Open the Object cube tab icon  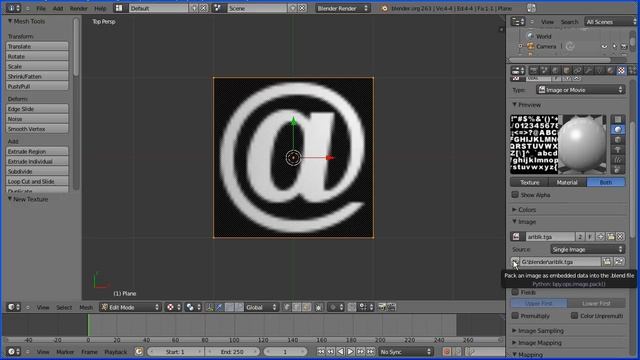click(x=566, y=71)
